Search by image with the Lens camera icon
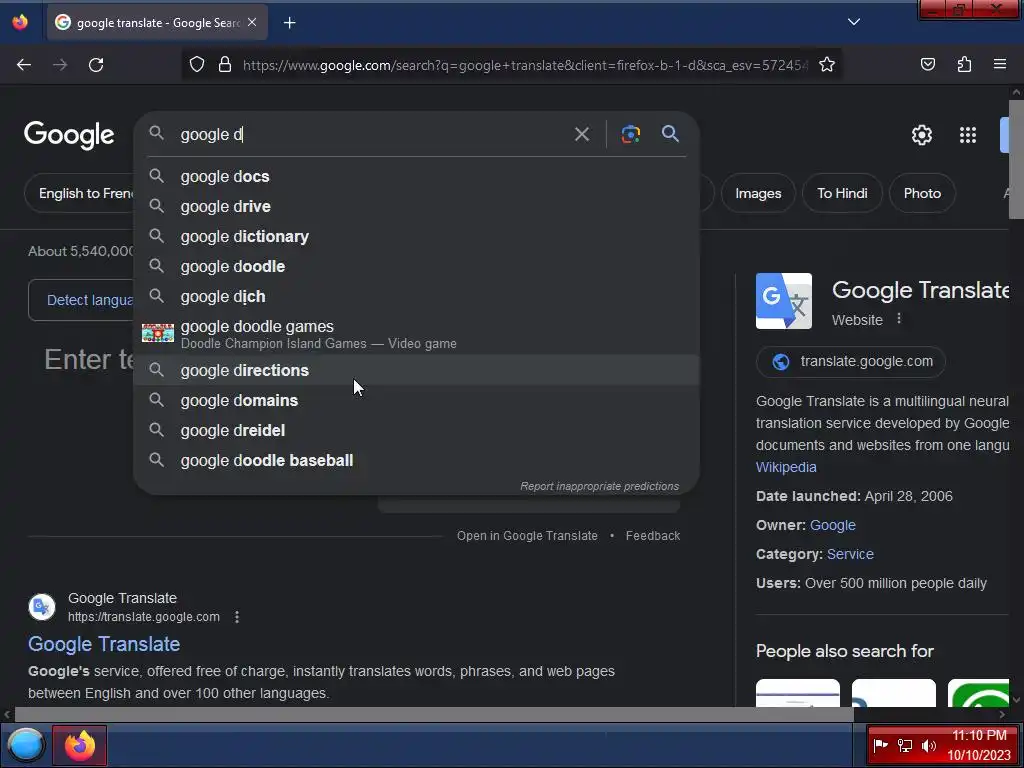The image size is (1024, 768). click(630, 134)
